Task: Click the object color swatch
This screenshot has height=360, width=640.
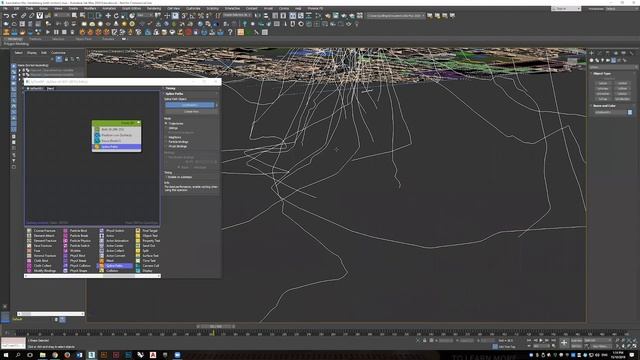Action: coord(630,112)
